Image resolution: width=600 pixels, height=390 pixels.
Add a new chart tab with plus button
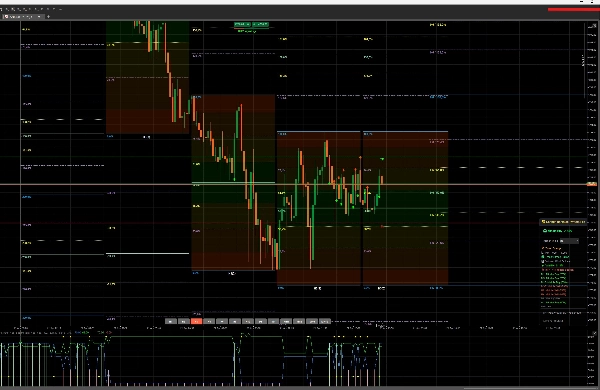pos(48,16)
